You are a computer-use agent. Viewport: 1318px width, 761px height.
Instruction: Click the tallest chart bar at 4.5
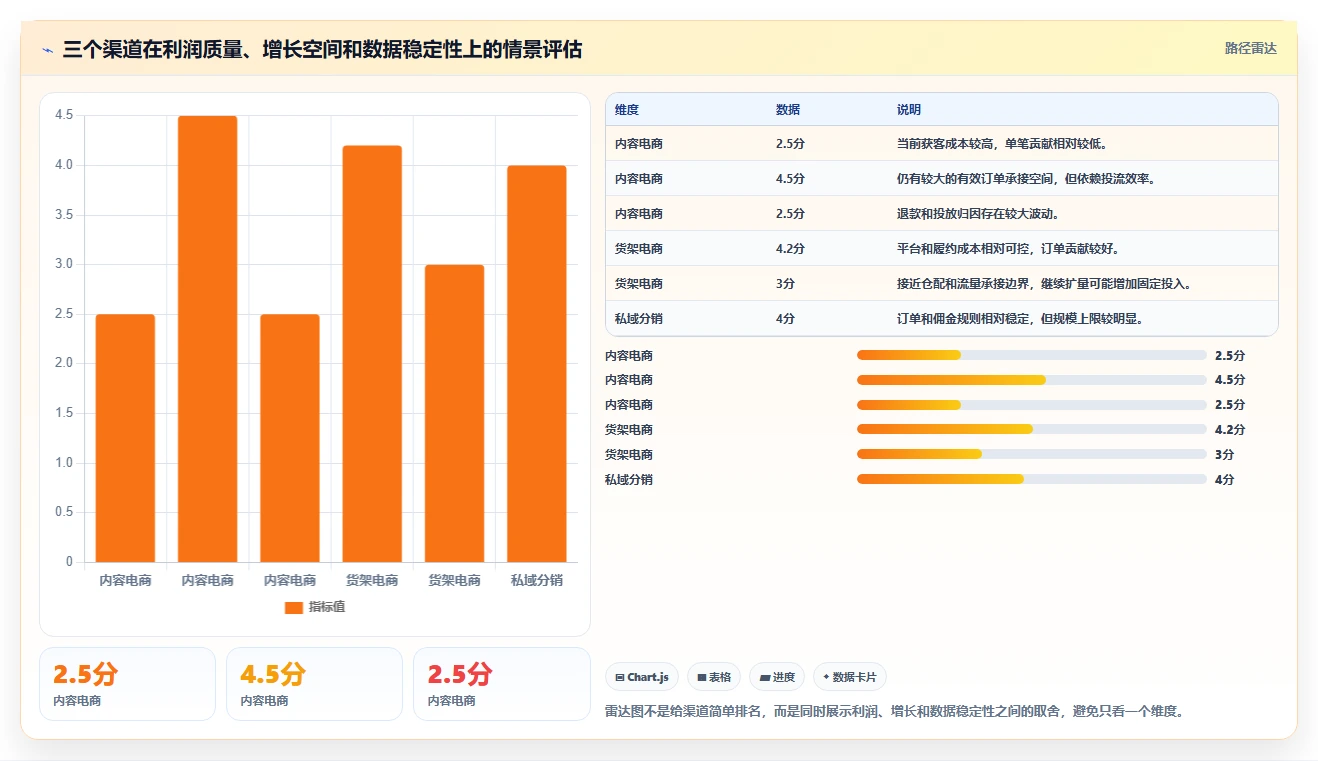(208, 339)
